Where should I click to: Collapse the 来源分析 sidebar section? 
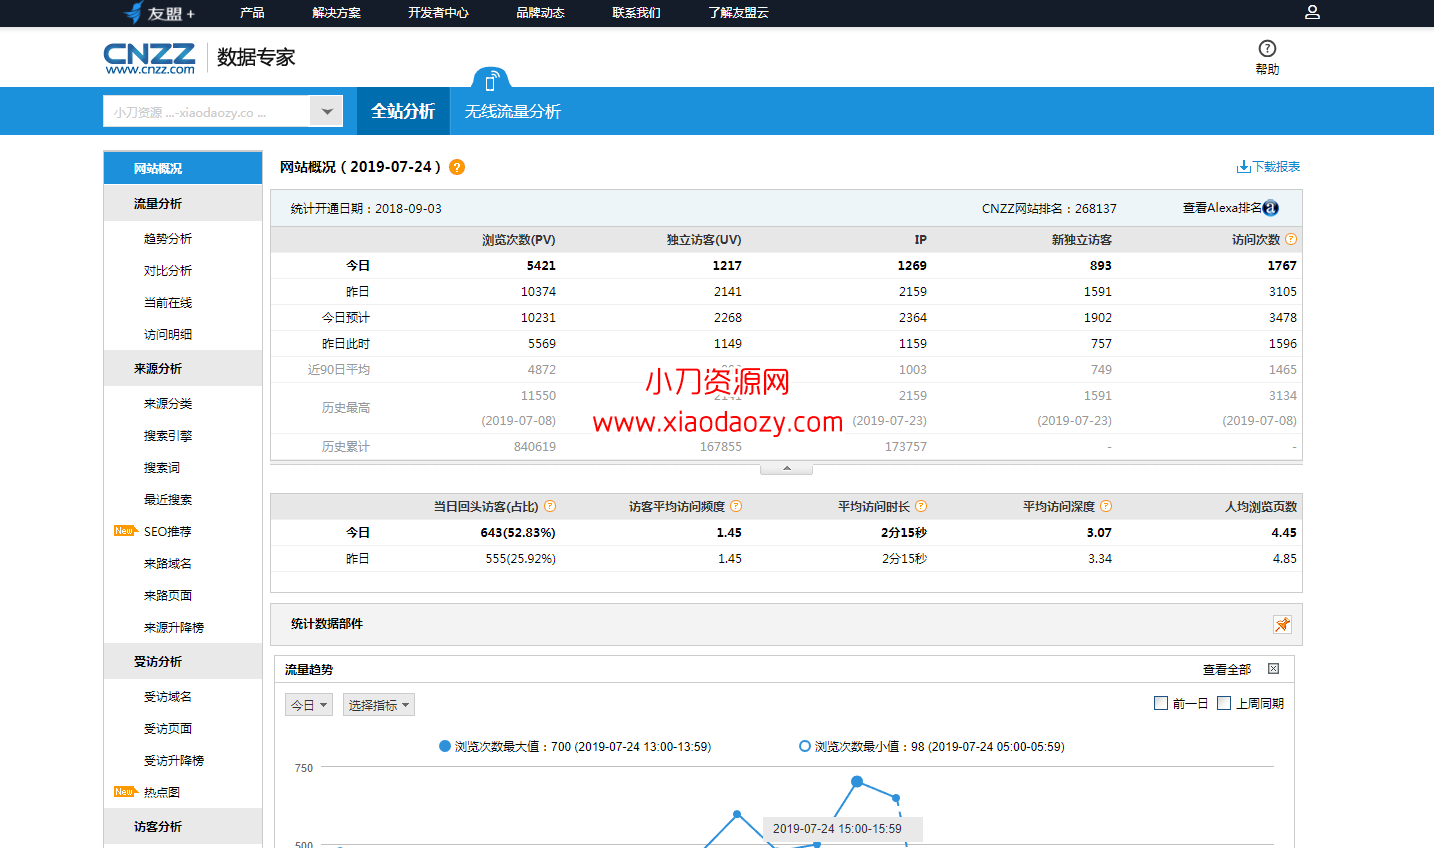[x=183, y=368]
